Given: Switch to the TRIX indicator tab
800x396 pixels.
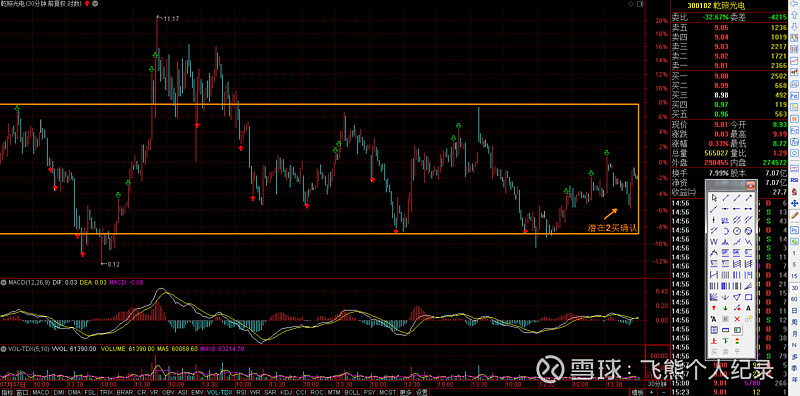Looking at the screenshot, I should coord(106,392).
